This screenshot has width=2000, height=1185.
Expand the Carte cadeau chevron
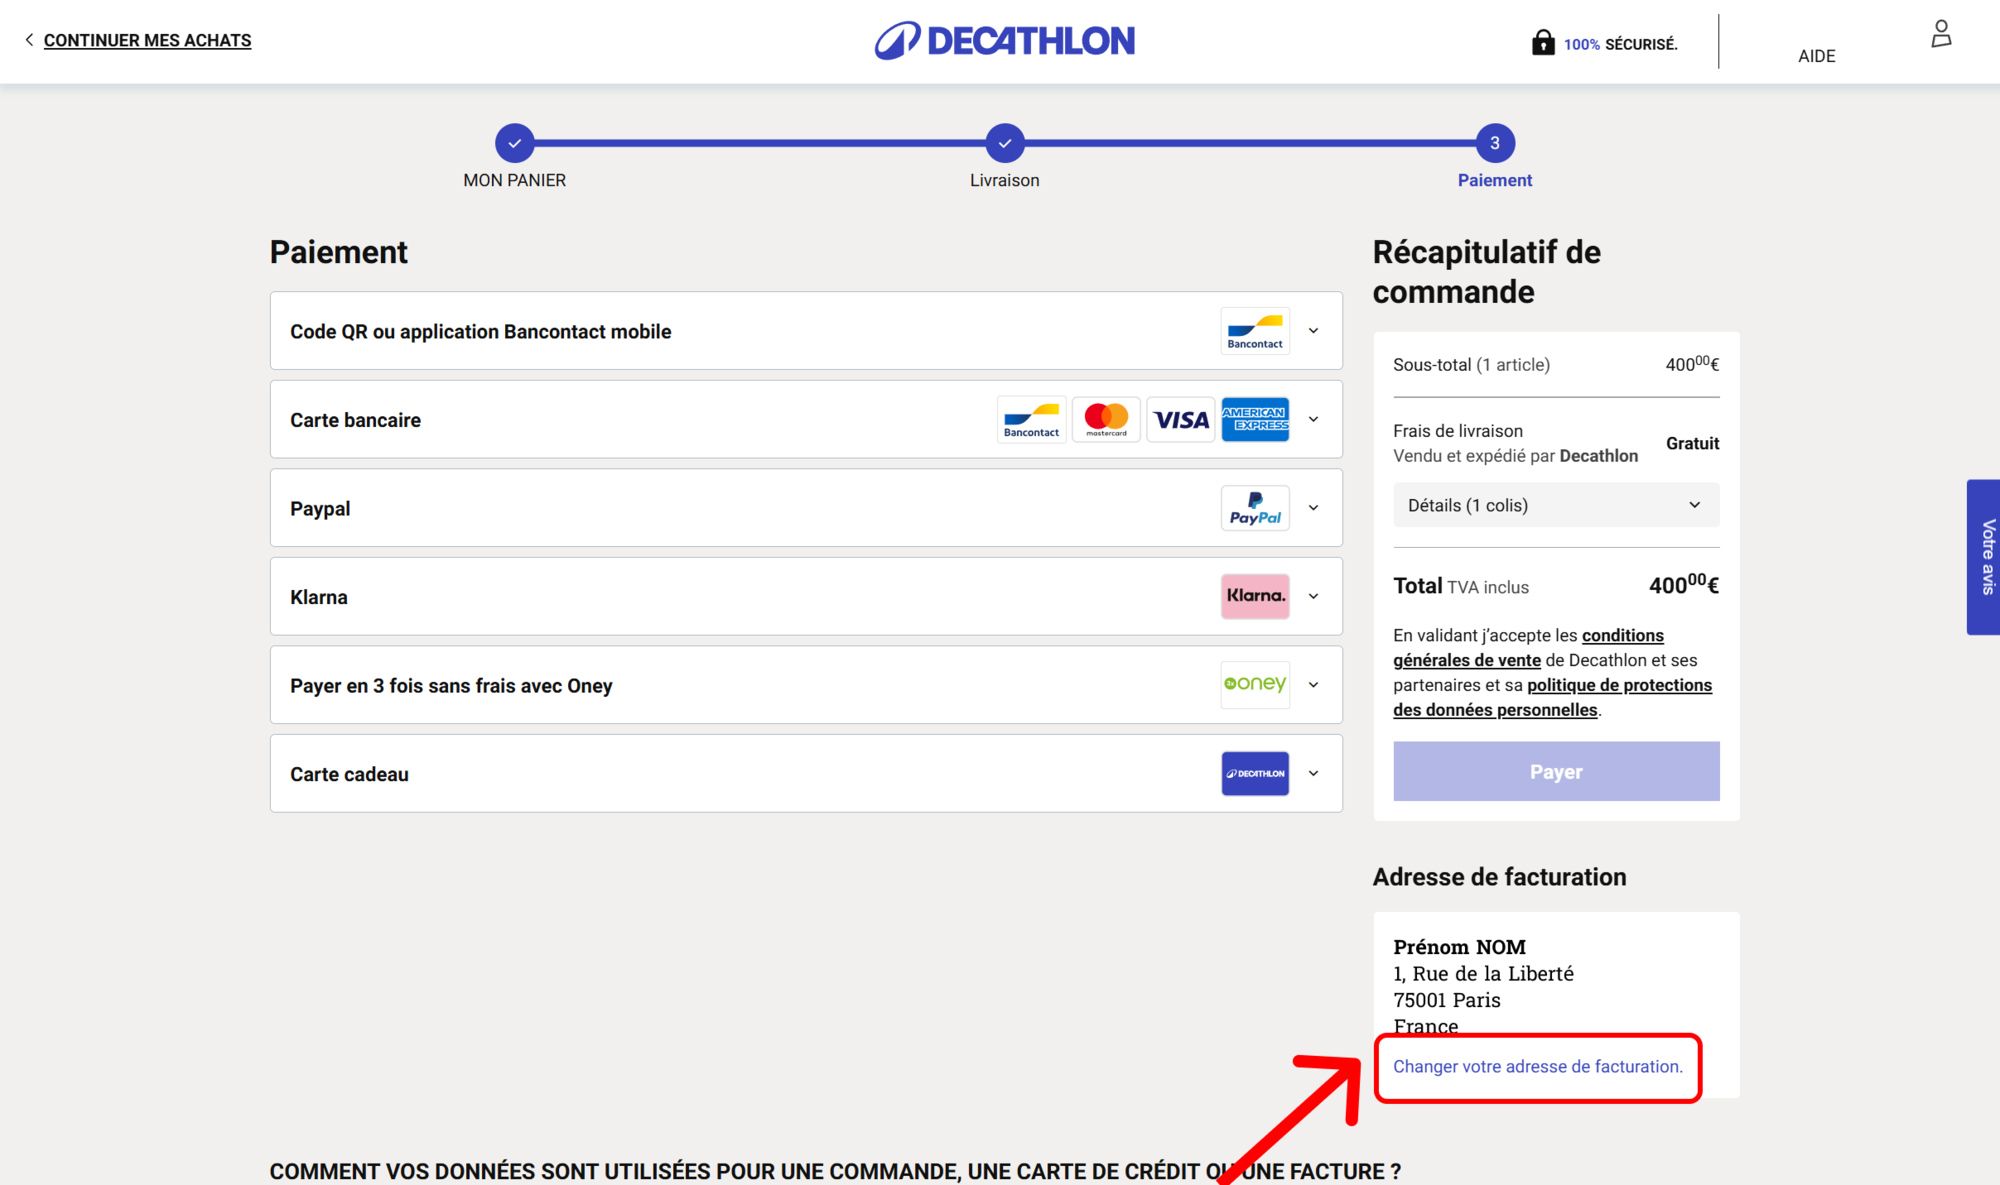coord(1313,774)
